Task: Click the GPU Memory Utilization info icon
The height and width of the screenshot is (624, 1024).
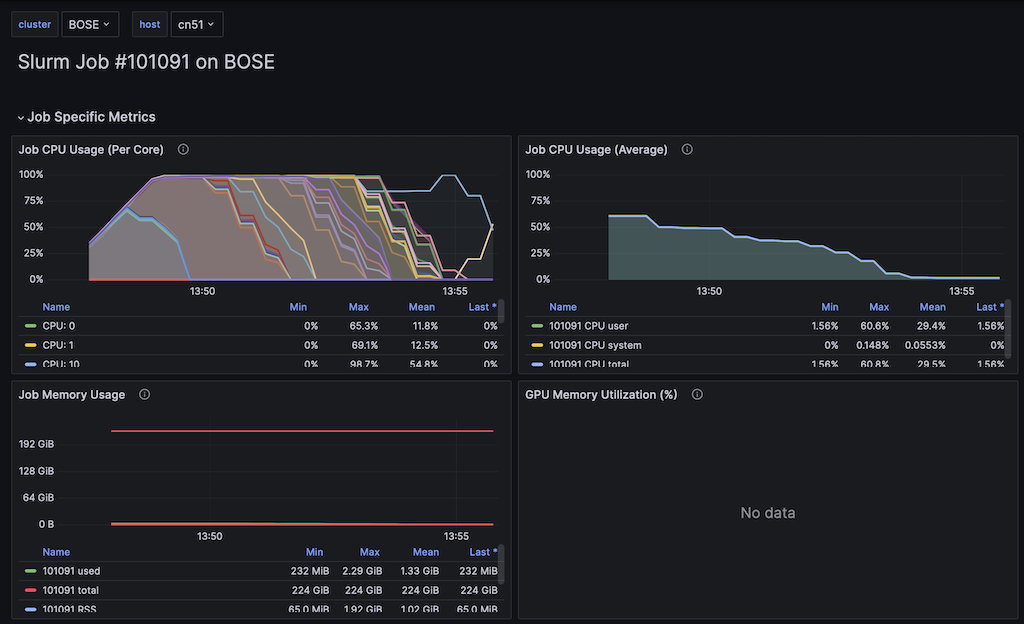Action: [697, 394]
